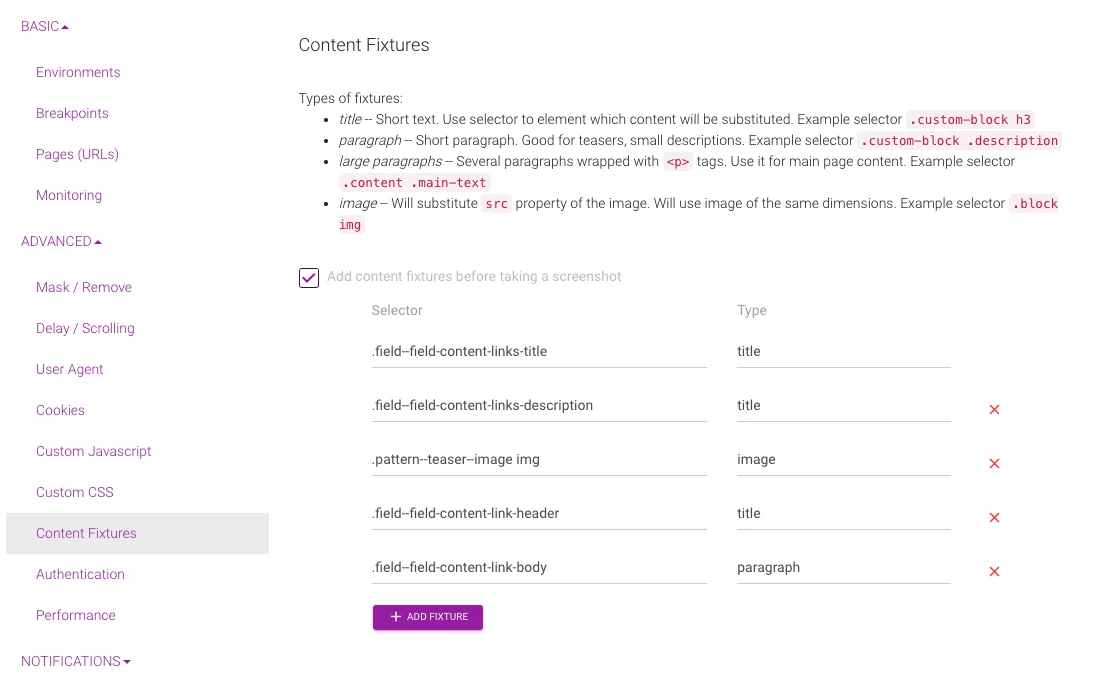Go to Custom CSS section

(74, 492)
